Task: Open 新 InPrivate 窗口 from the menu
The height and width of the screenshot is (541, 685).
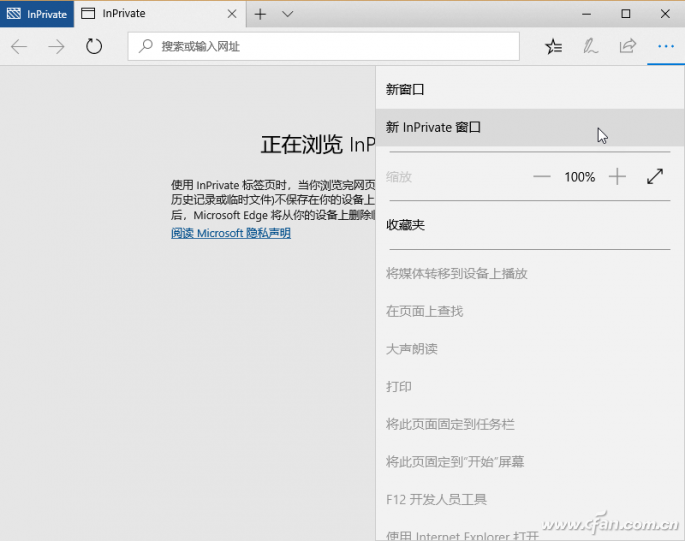Action: point(530,127)
